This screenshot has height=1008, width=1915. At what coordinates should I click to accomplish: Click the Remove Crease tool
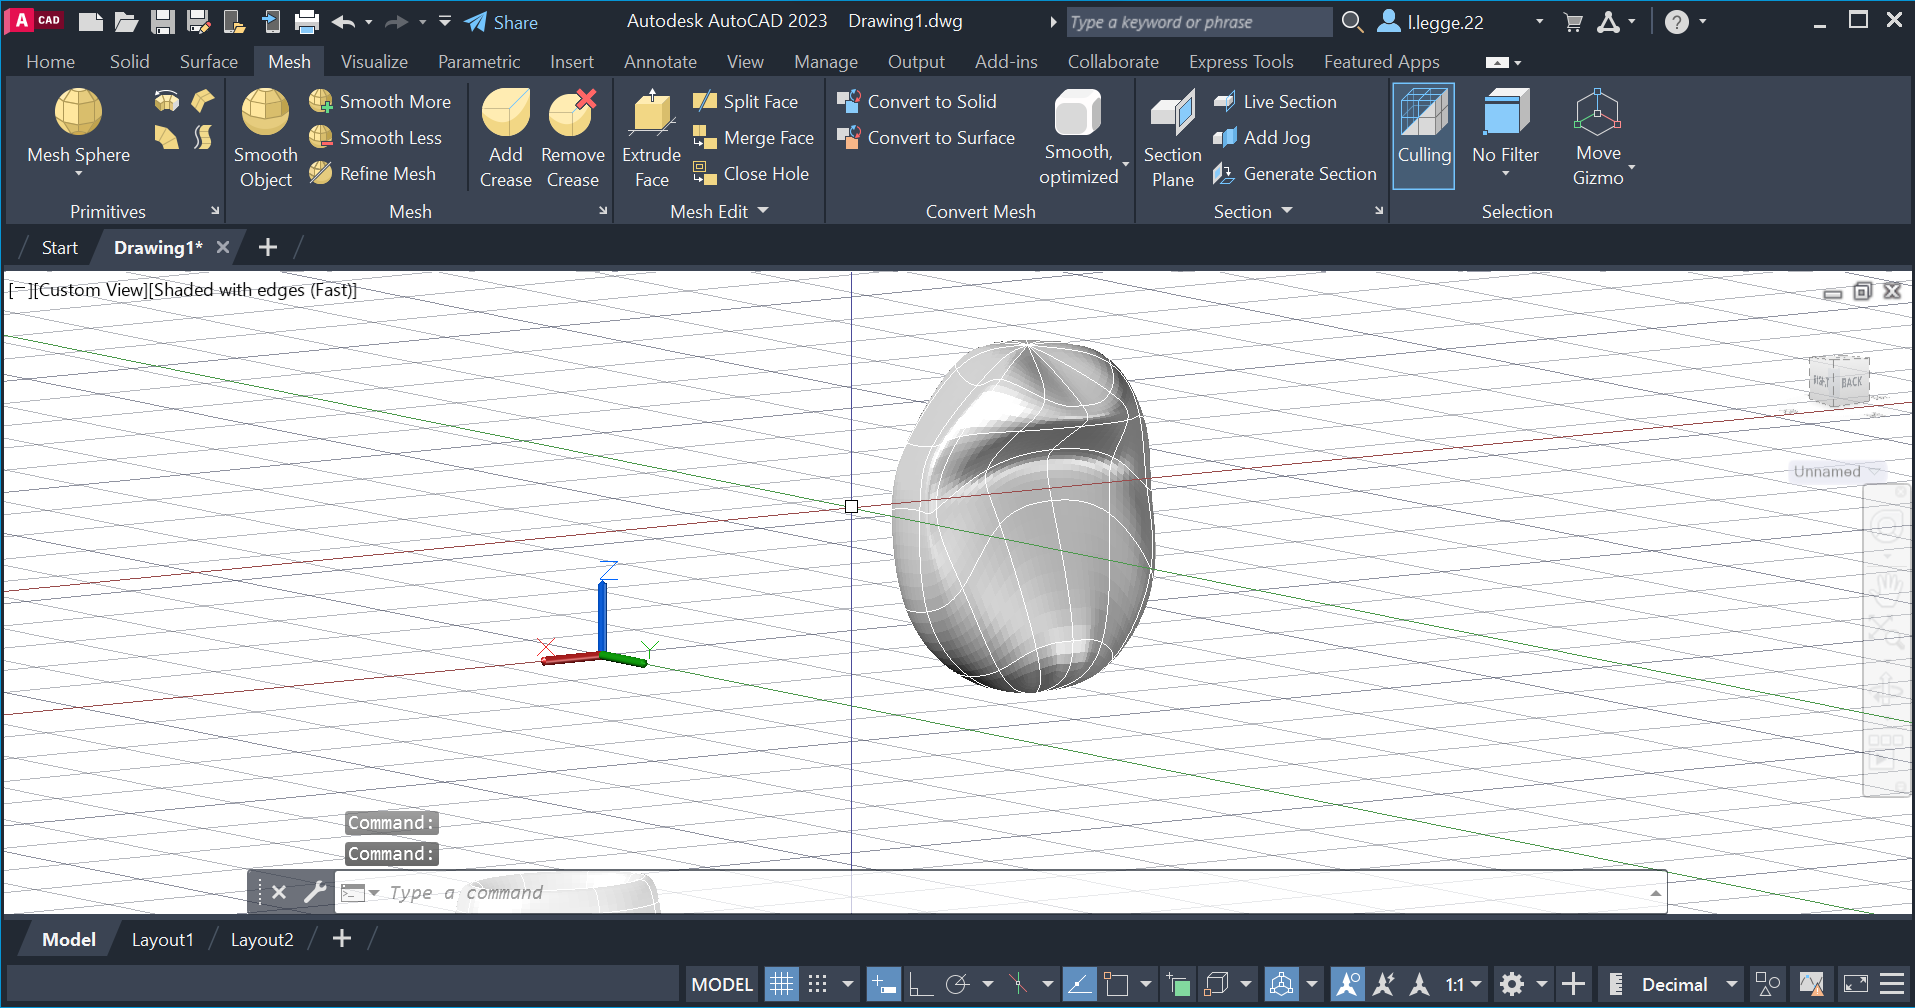[x=573, y=138]
